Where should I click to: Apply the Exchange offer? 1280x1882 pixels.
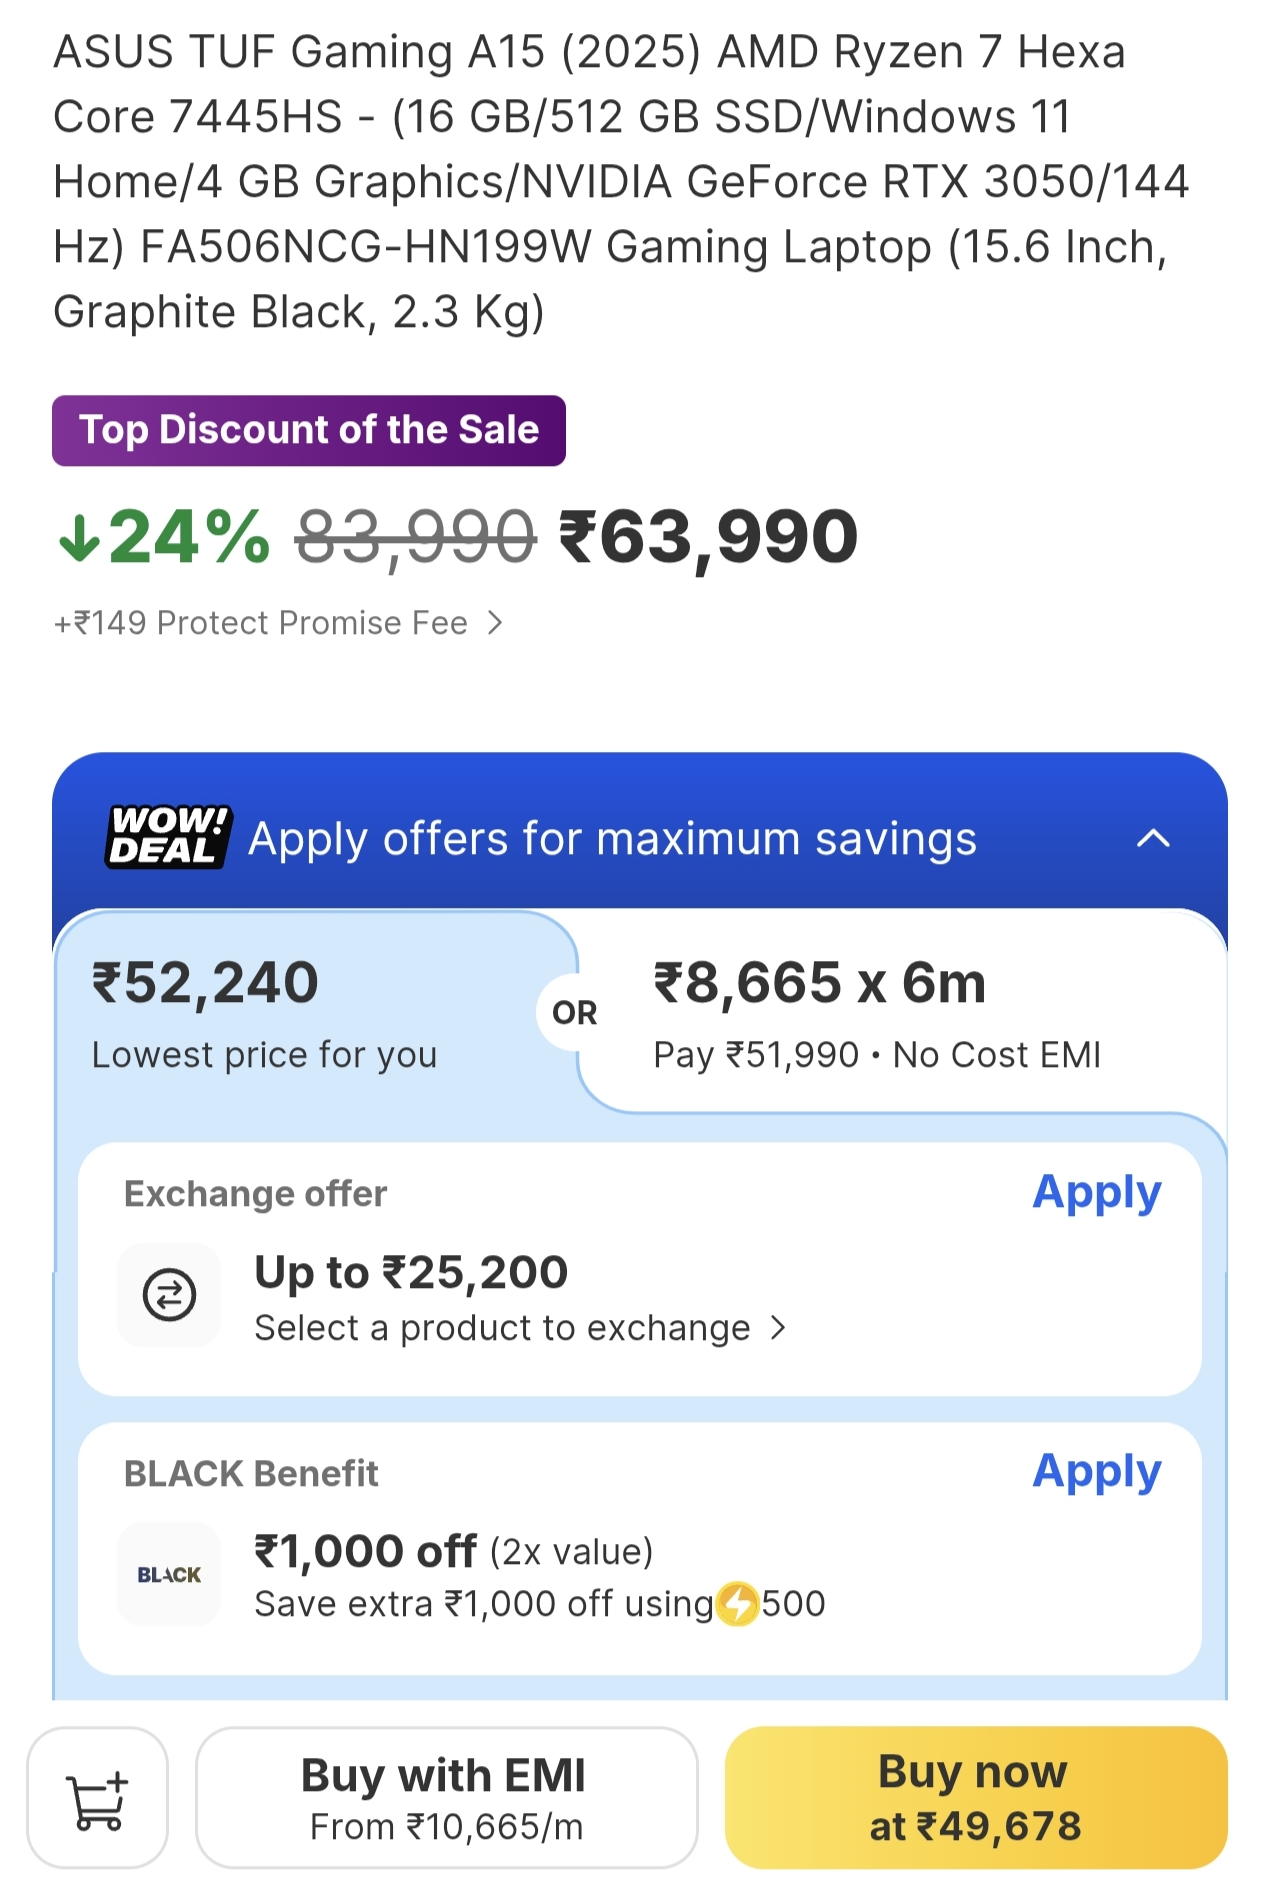pyautogui.click(x=1096, y=1192)
